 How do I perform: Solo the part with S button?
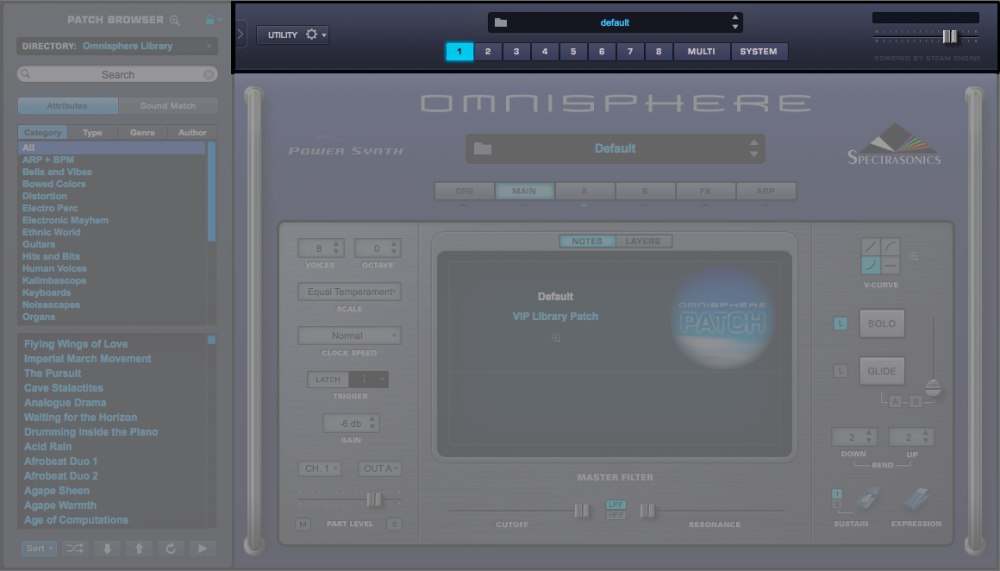pos(394,524)
